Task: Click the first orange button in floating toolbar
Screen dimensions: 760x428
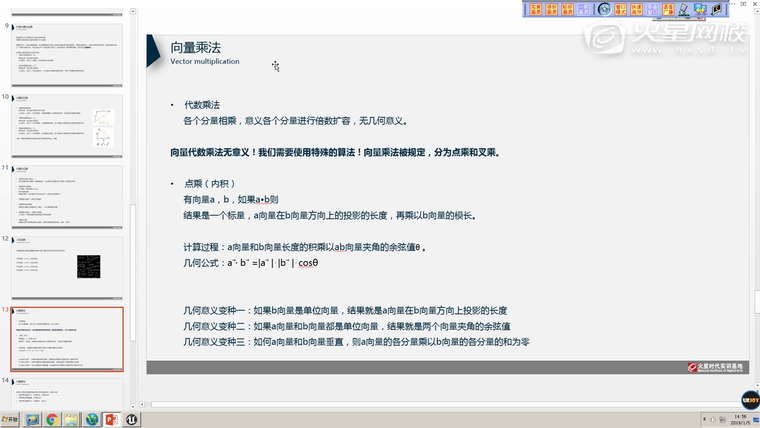Action: (535, 9)
